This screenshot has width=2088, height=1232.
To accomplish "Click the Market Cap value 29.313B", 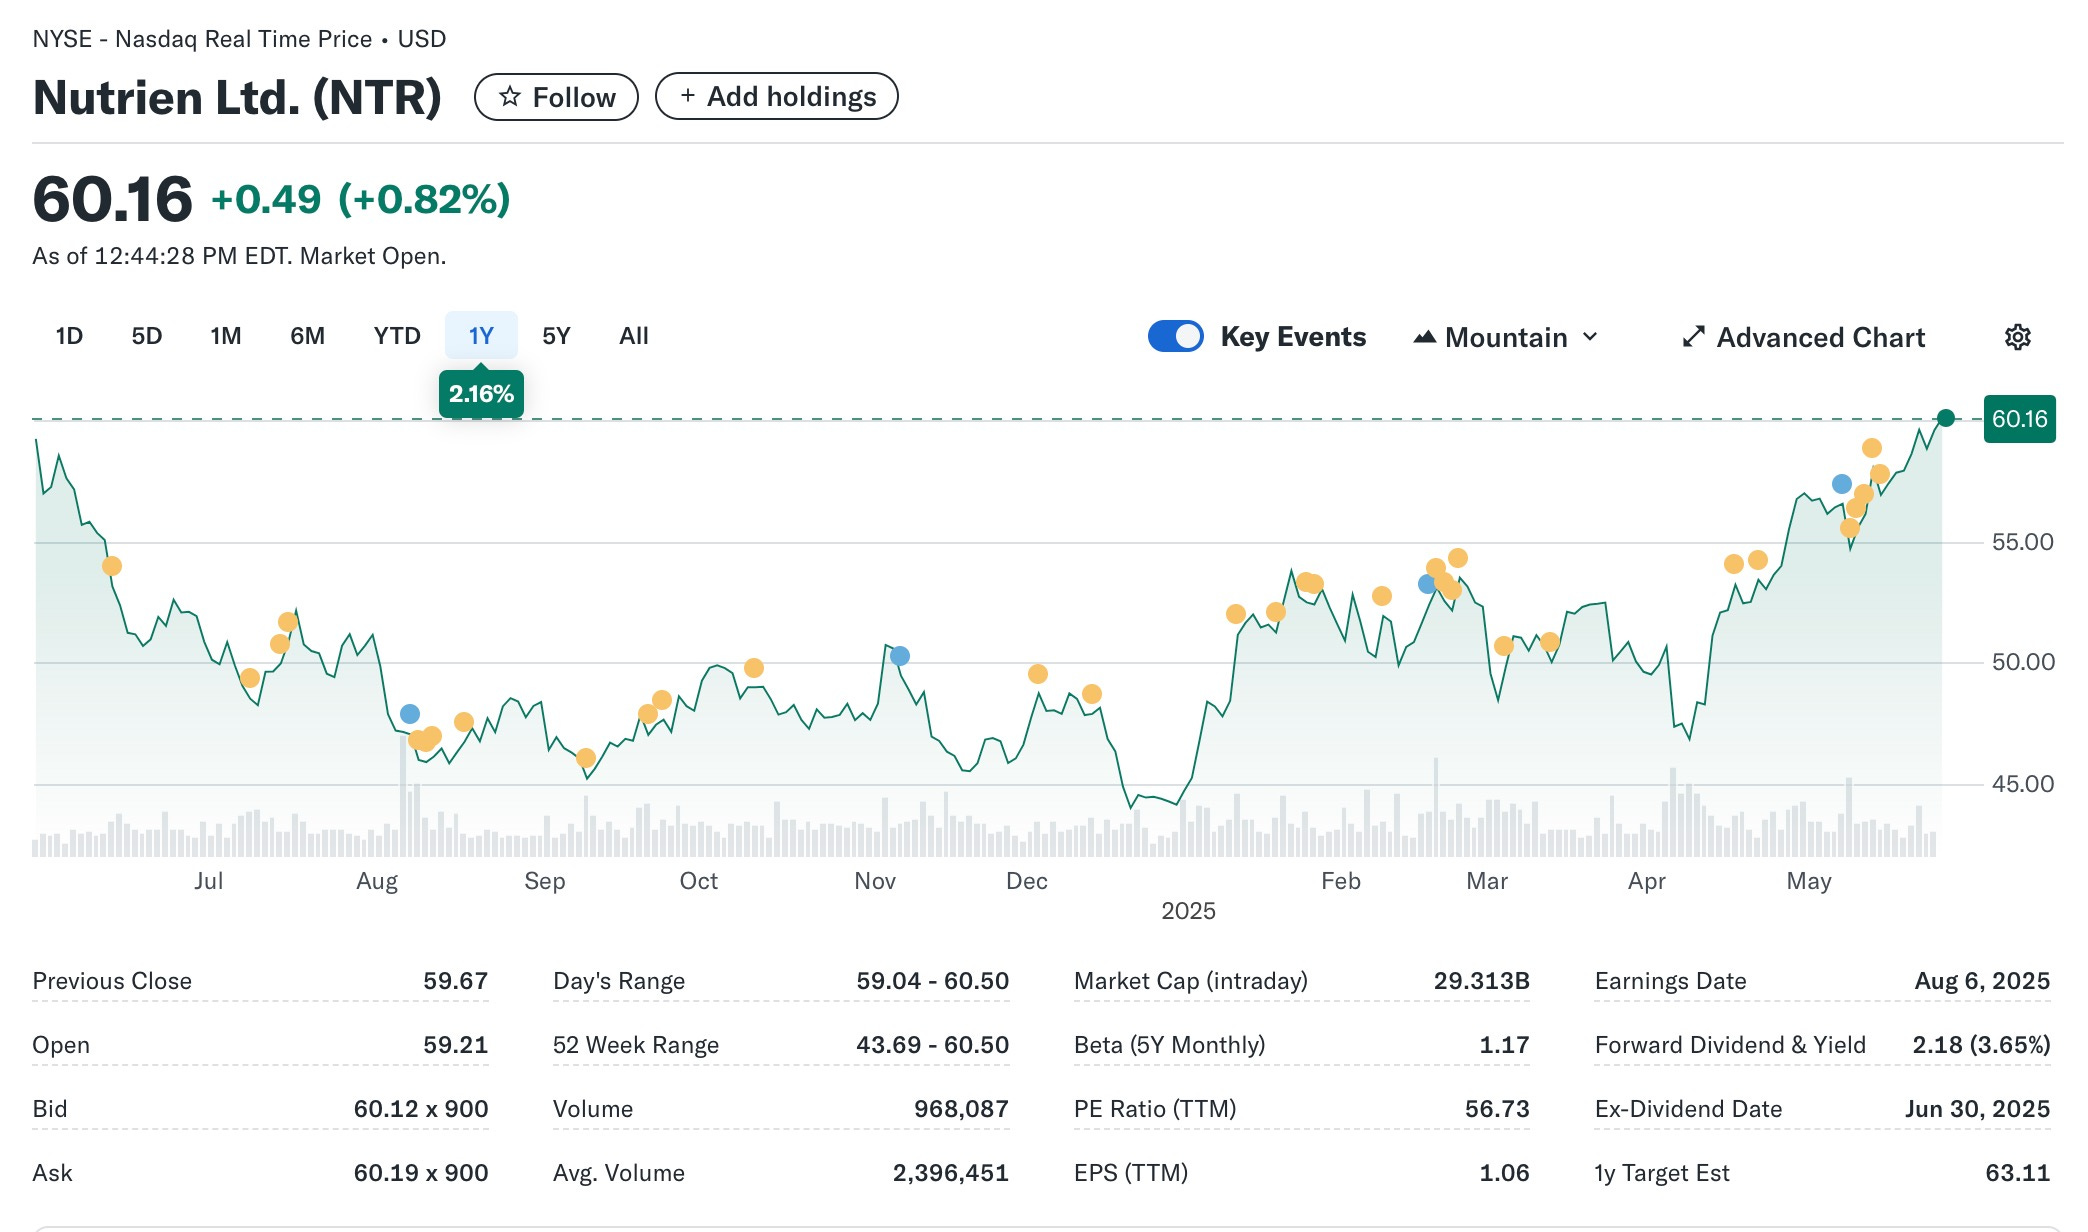I will pos(1482,981).
